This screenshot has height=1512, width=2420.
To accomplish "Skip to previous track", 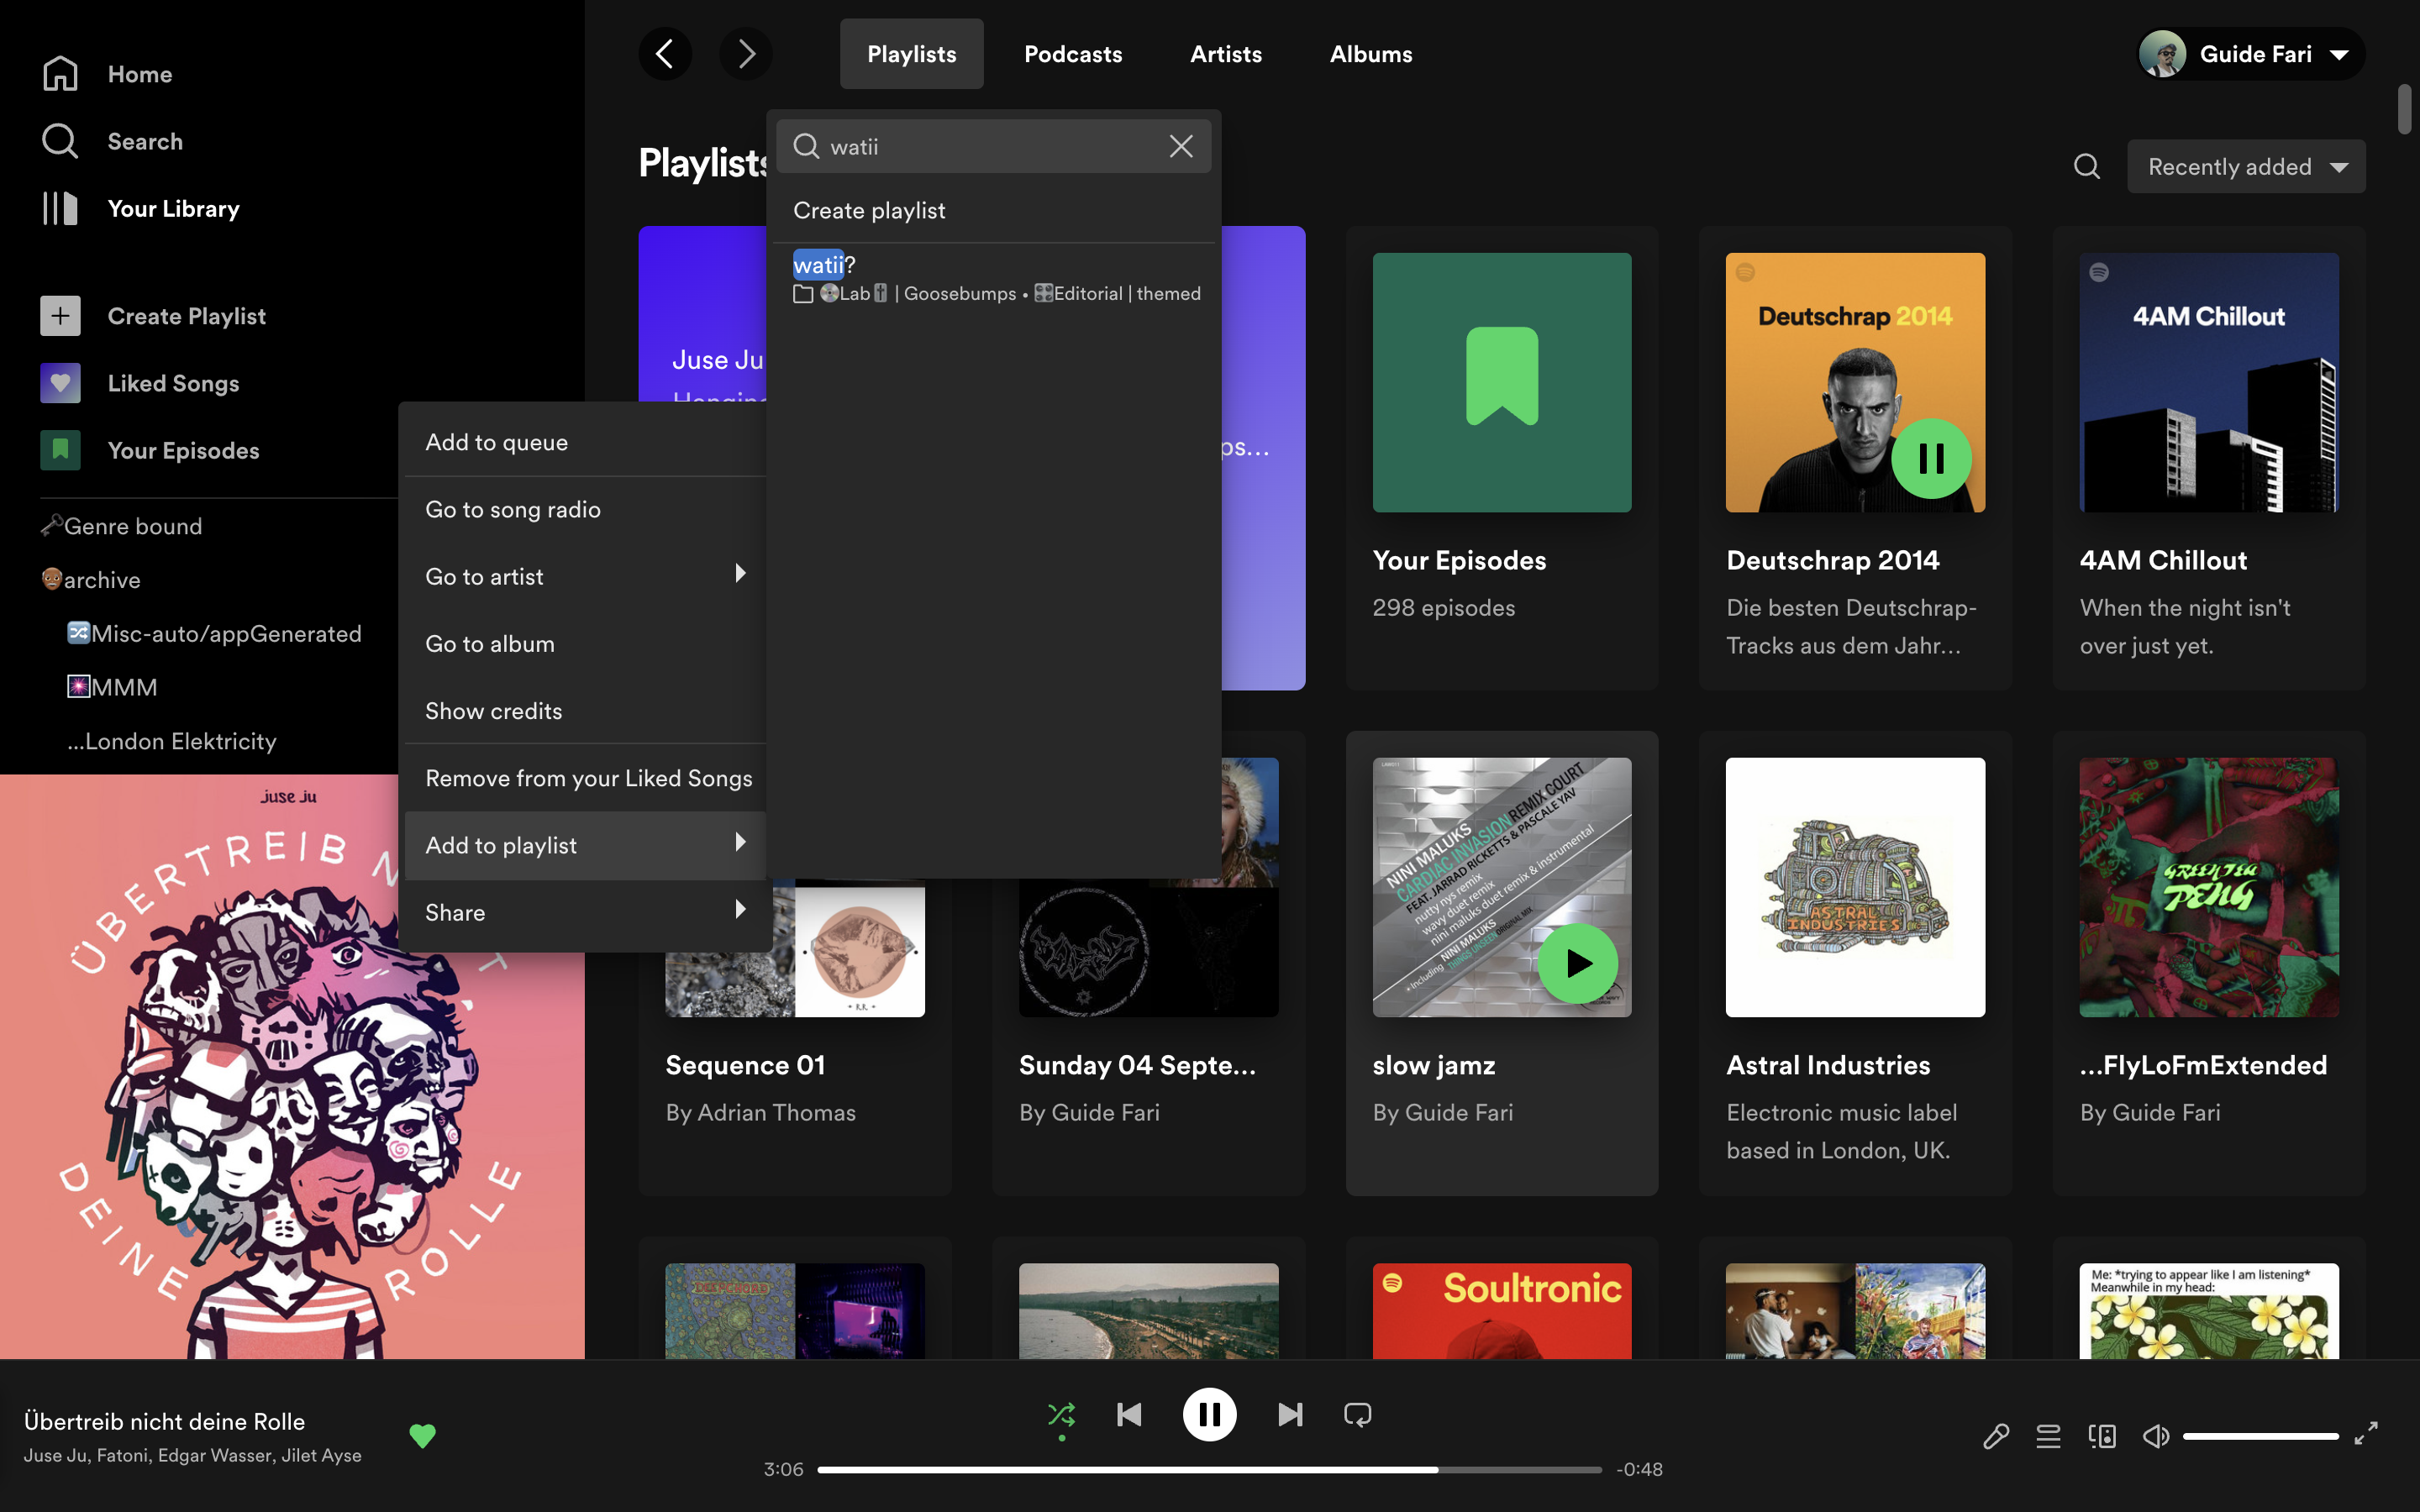I will 1129,1415.
